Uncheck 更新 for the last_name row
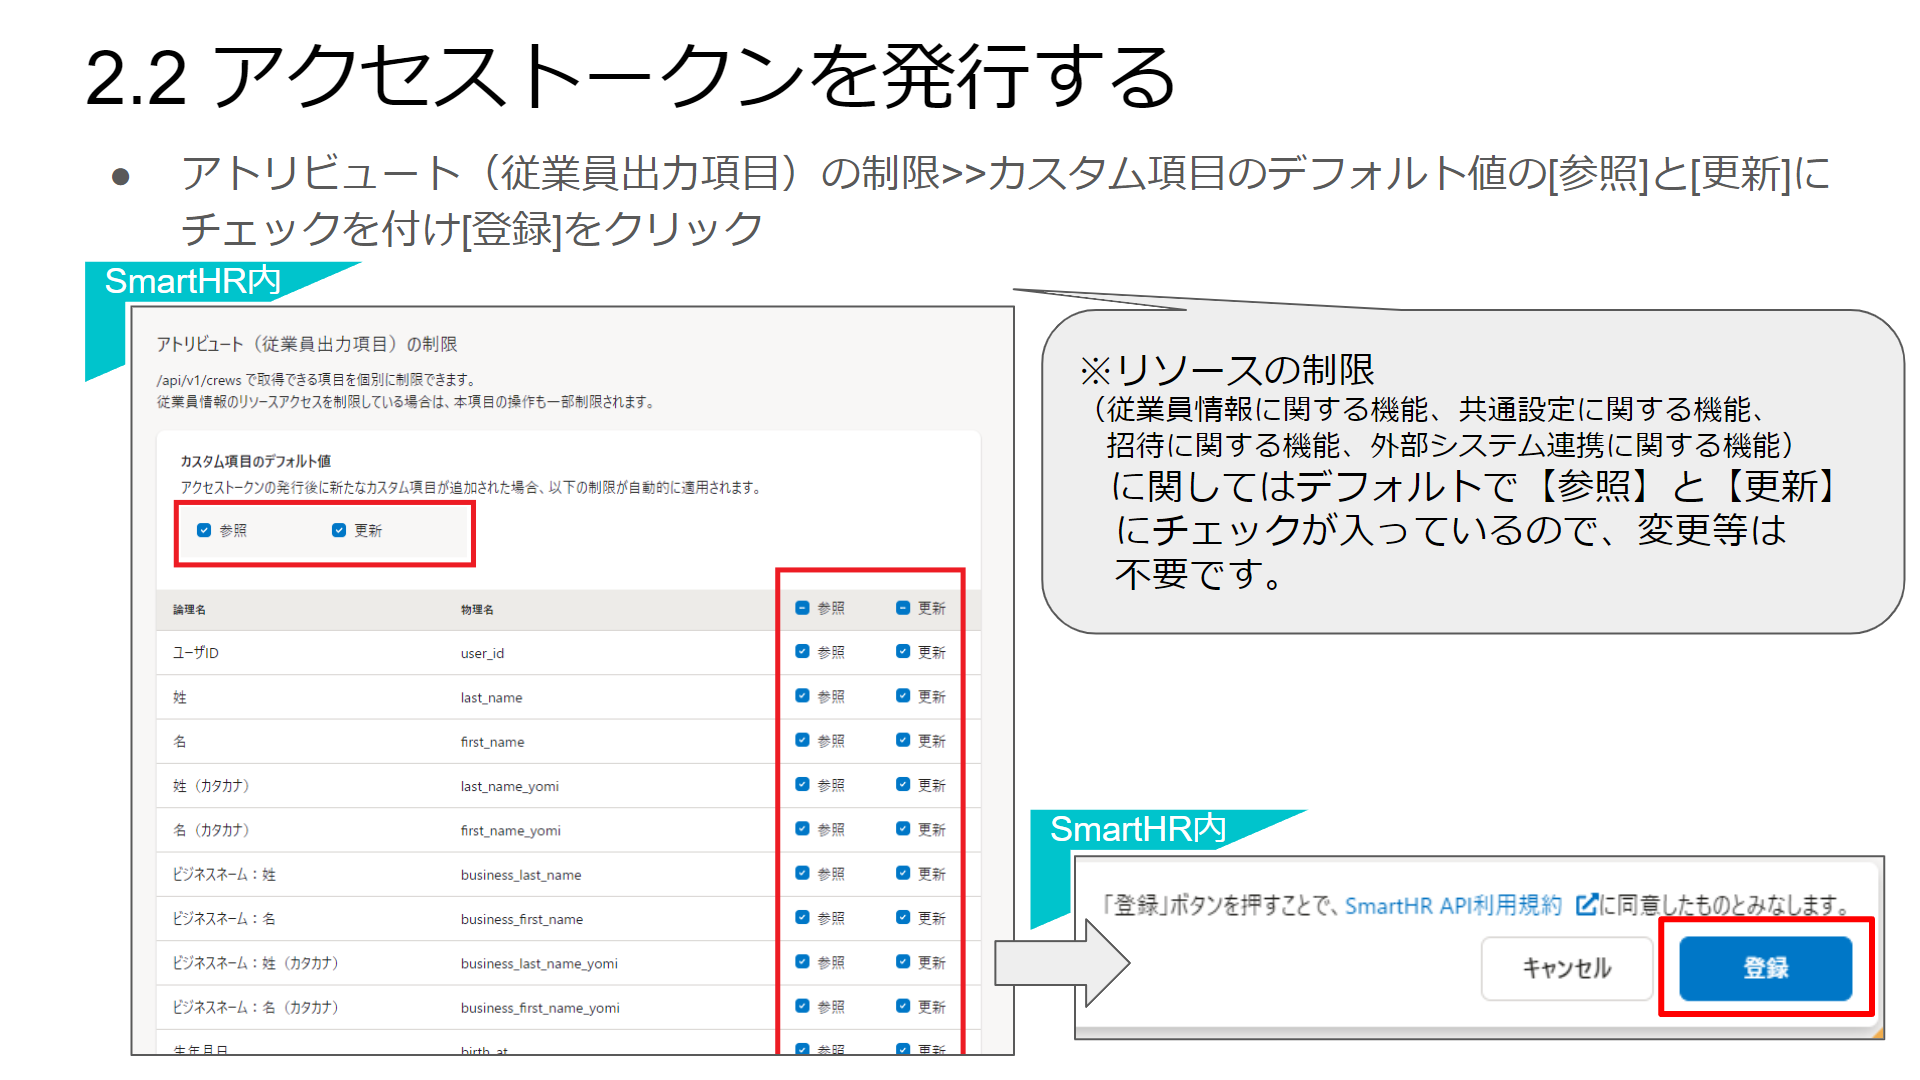 pos(903,696)
